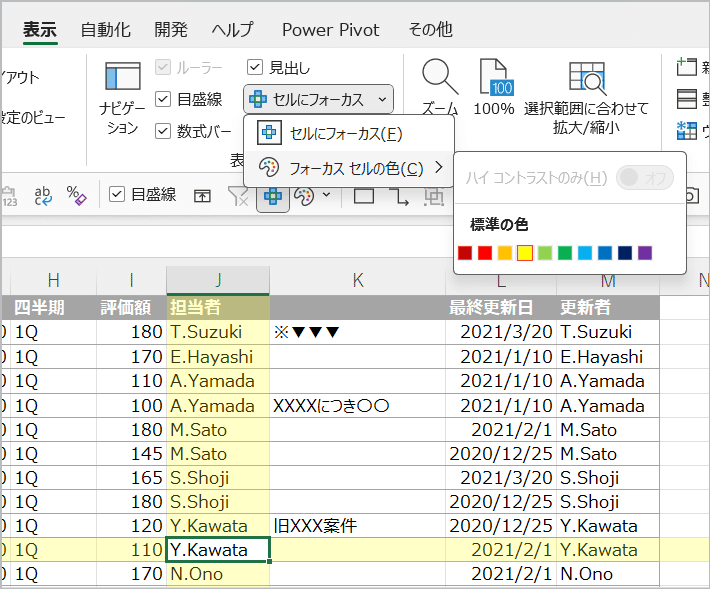Pick the light green color swatch

tap(545, 253)
